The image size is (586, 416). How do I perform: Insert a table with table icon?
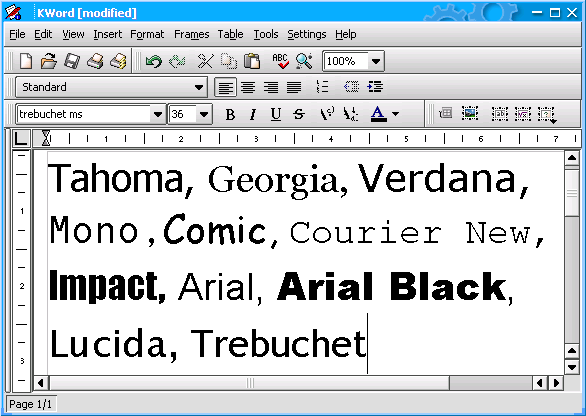tap(445, 113)
